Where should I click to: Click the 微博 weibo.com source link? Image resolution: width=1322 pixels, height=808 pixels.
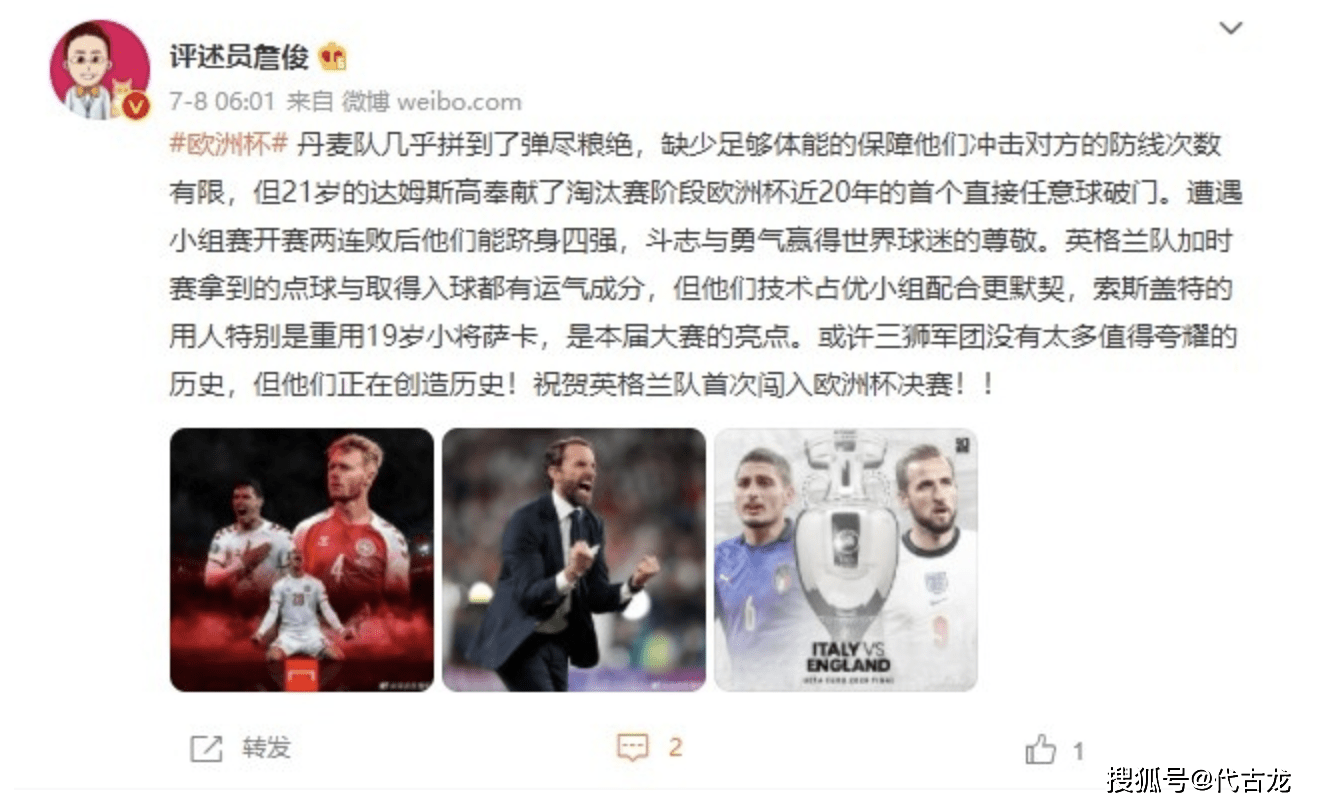432,101
